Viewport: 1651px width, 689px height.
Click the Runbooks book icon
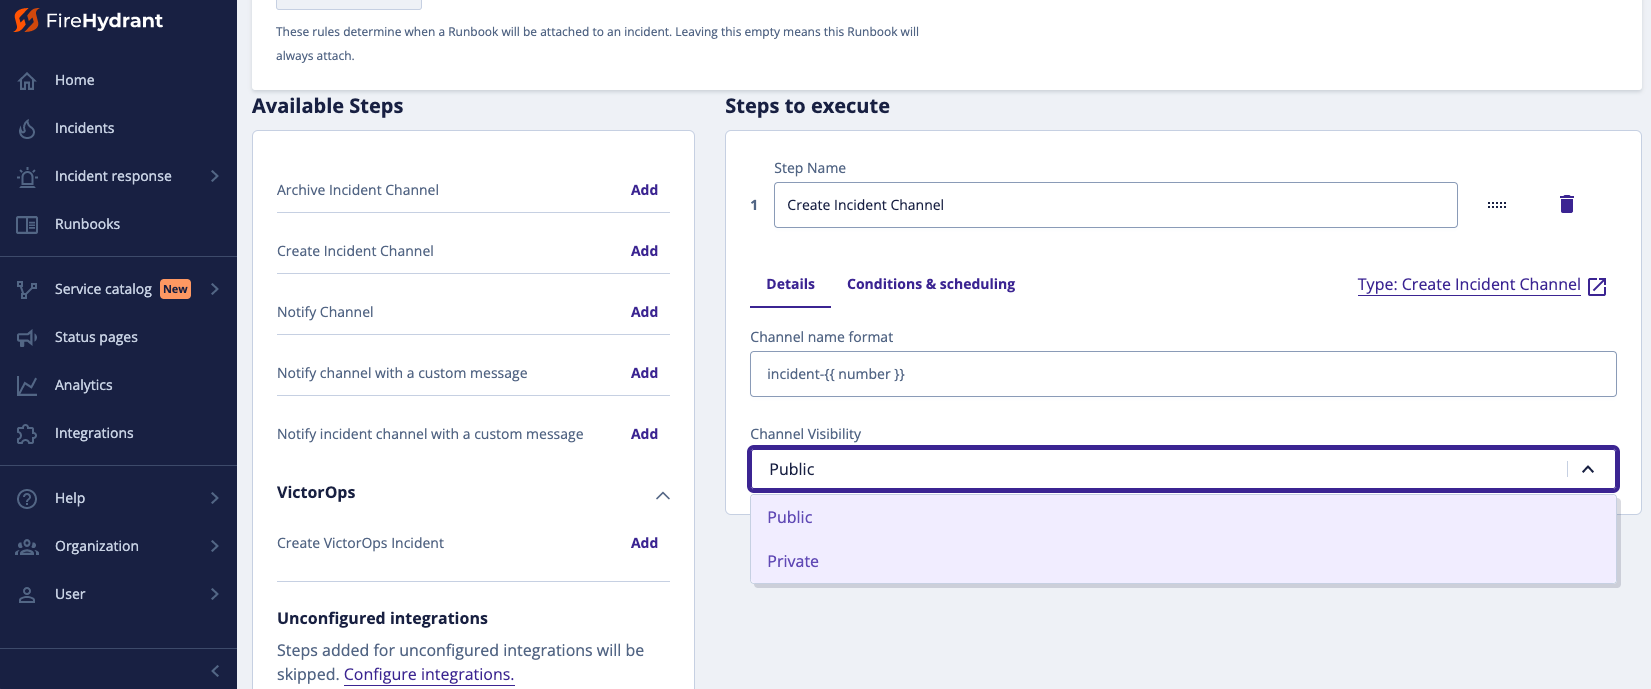(27, 225)
